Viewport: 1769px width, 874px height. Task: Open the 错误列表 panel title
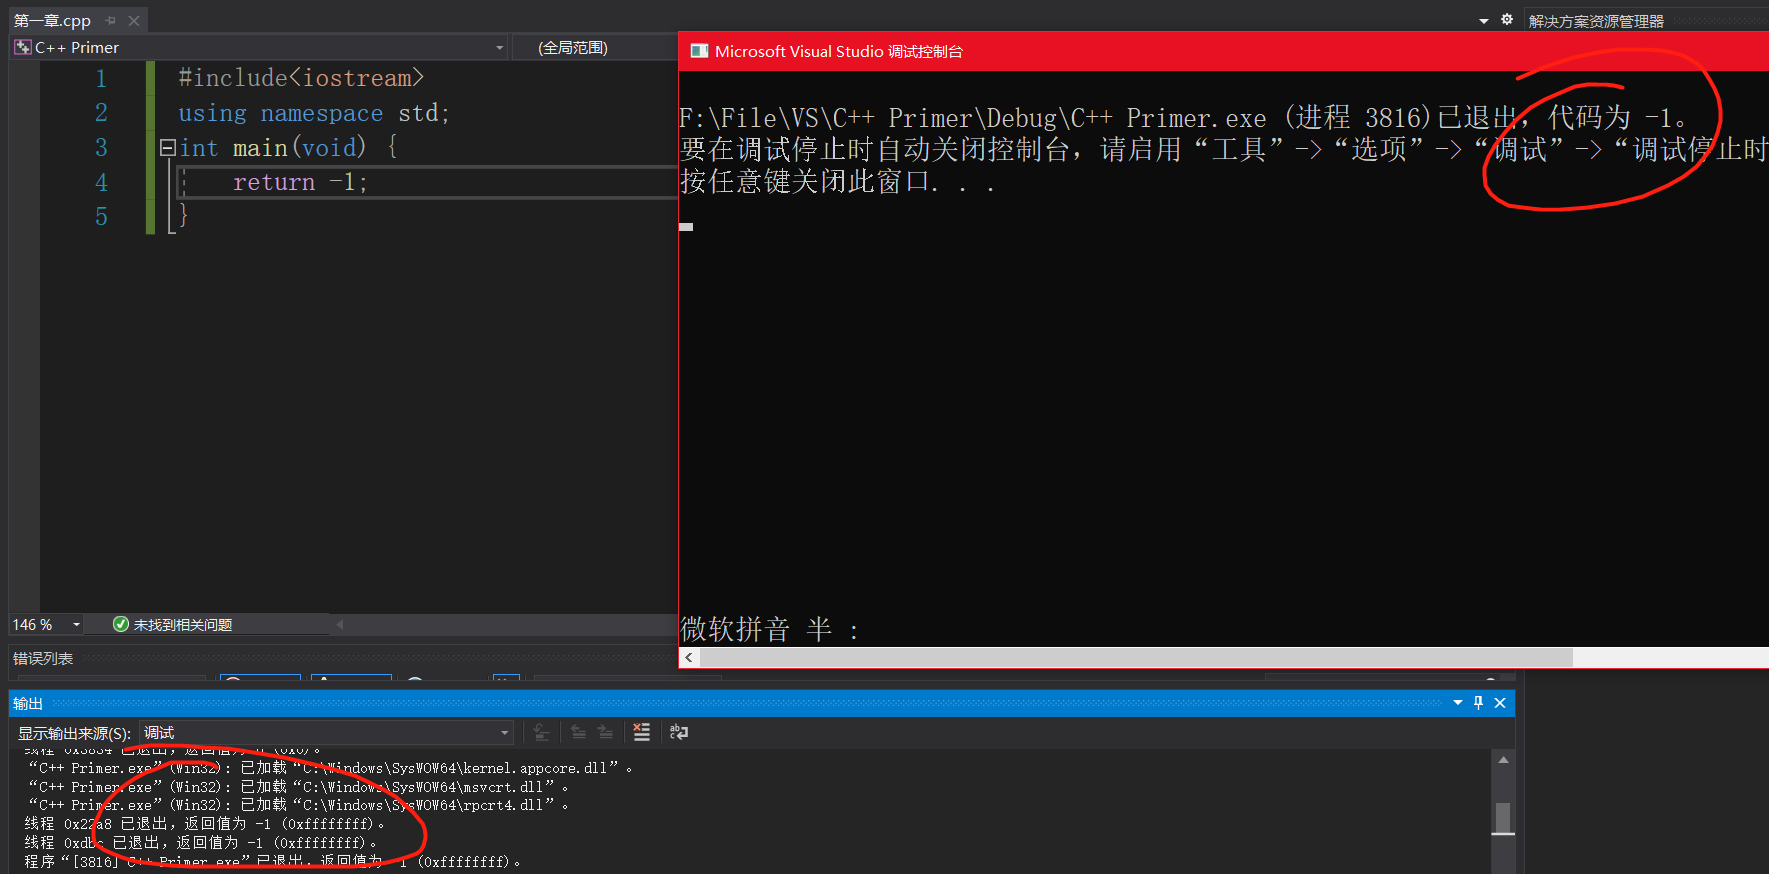tap(43, 658)
